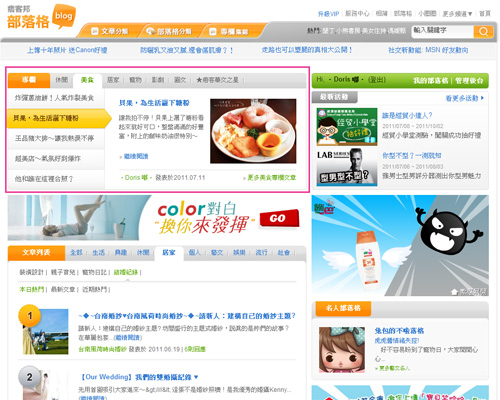Open the blue activity title above 2011/07/06
The image size is (500, 400).
(x=412, y=156)
